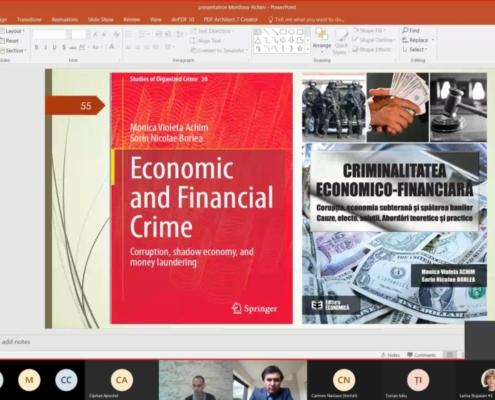
Task: Click the Tell me what you want search box
Action: (306, 20)
